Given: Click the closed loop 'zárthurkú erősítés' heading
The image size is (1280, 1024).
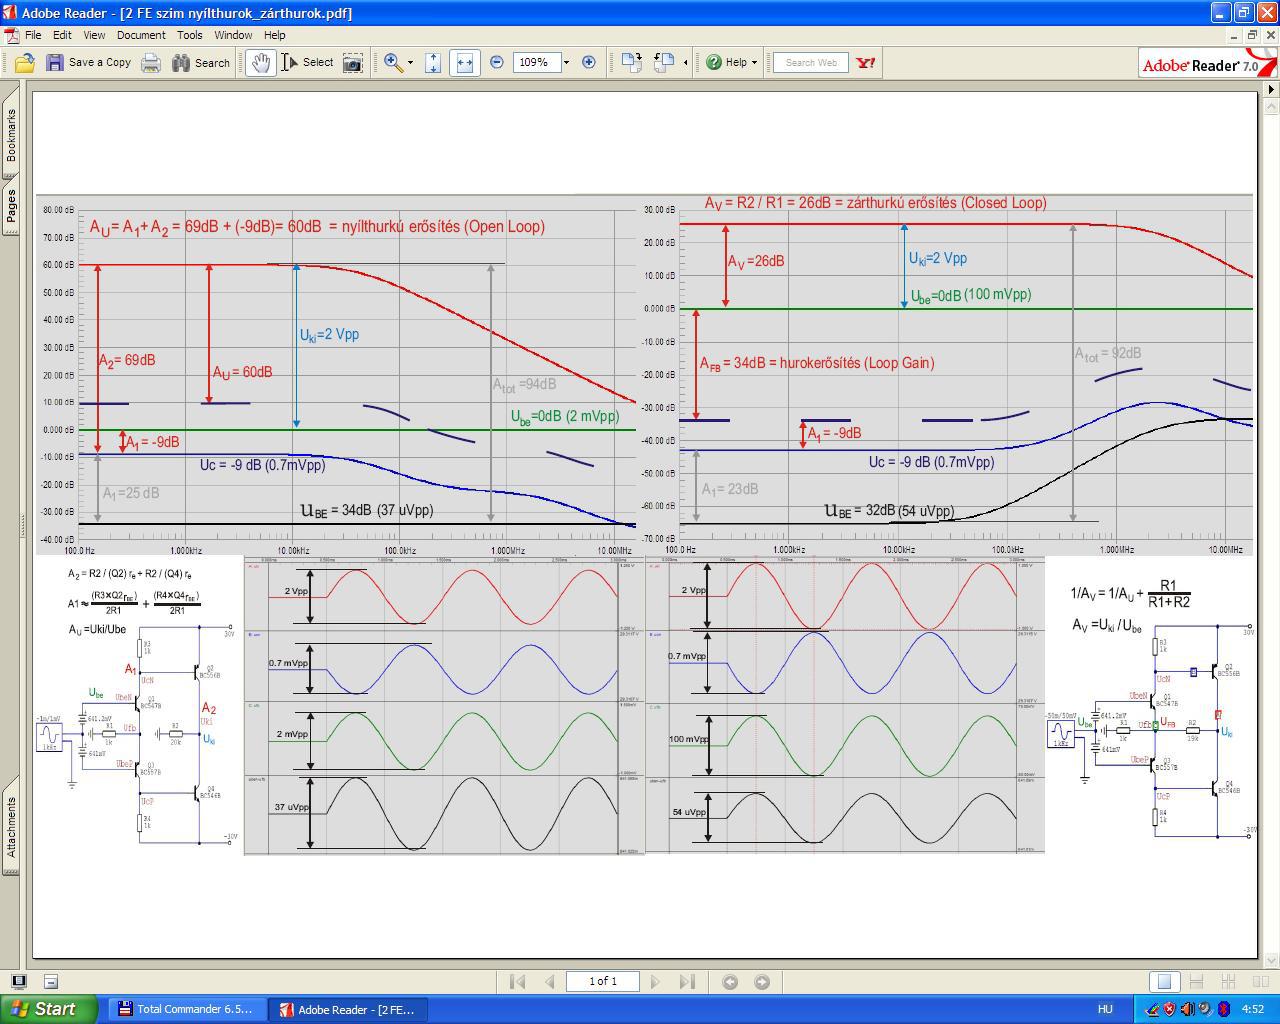Looking at the screenshot, I should coord(875,203).
